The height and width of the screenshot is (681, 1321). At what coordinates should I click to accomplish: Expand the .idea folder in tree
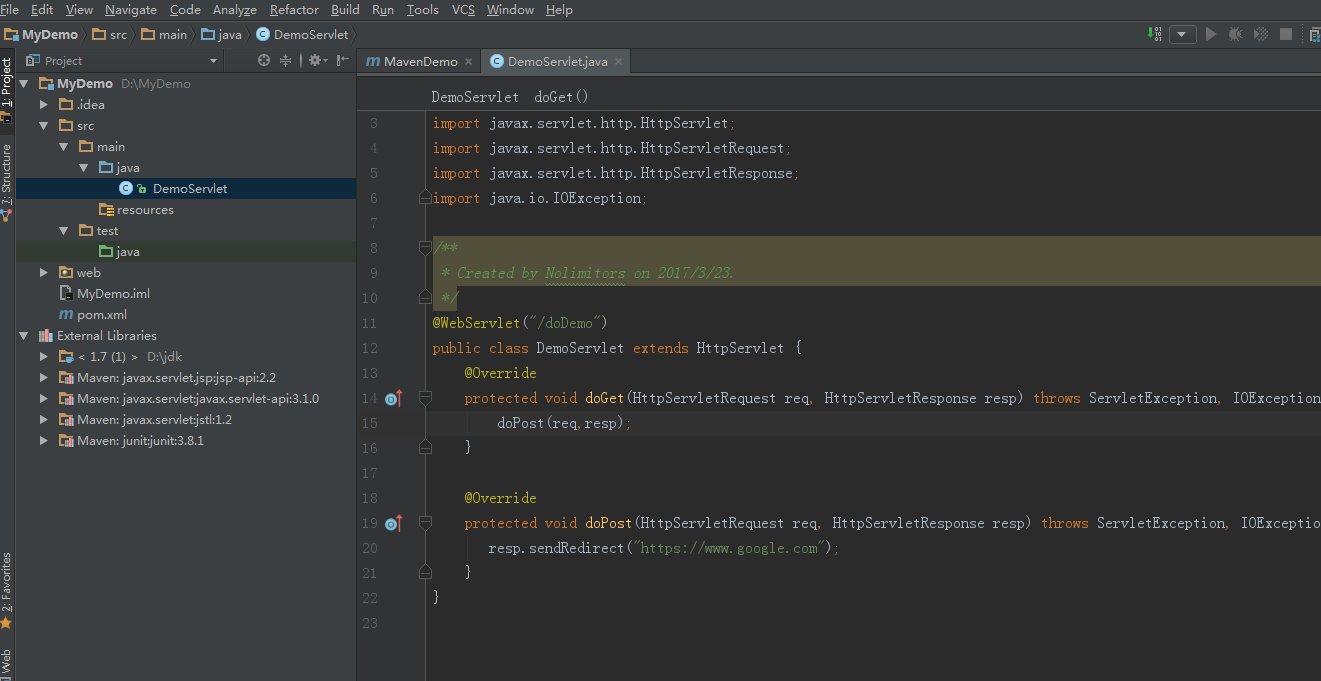tap(44, 104)
